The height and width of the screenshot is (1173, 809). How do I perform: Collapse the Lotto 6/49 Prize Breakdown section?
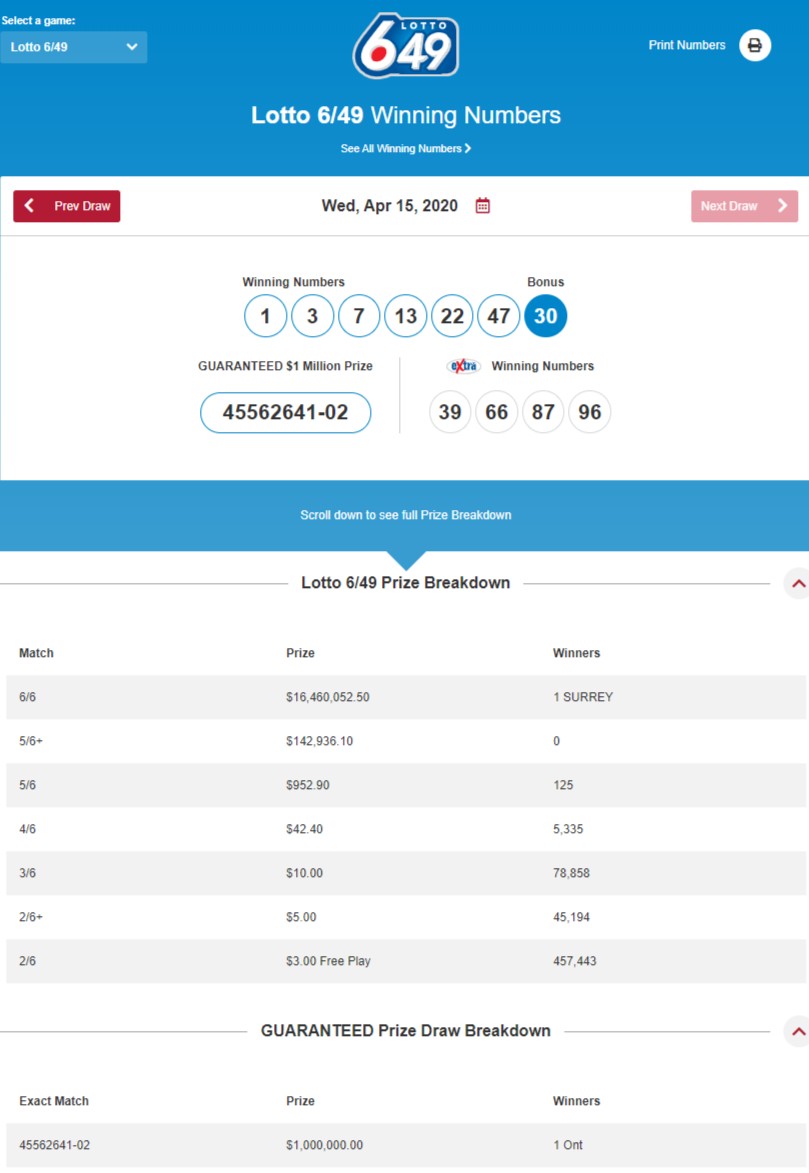(798, 584)
